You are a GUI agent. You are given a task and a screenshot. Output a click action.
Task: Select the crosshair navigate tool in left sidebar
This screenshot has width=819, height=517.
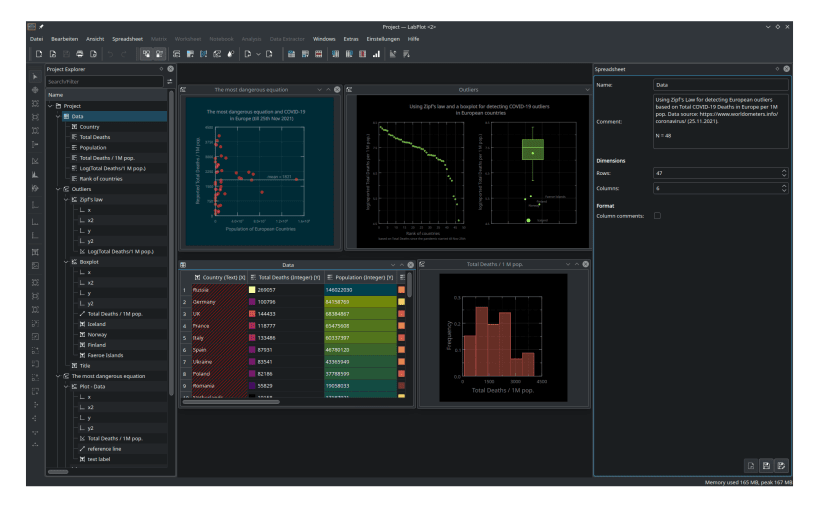click(x=35, y=90)
